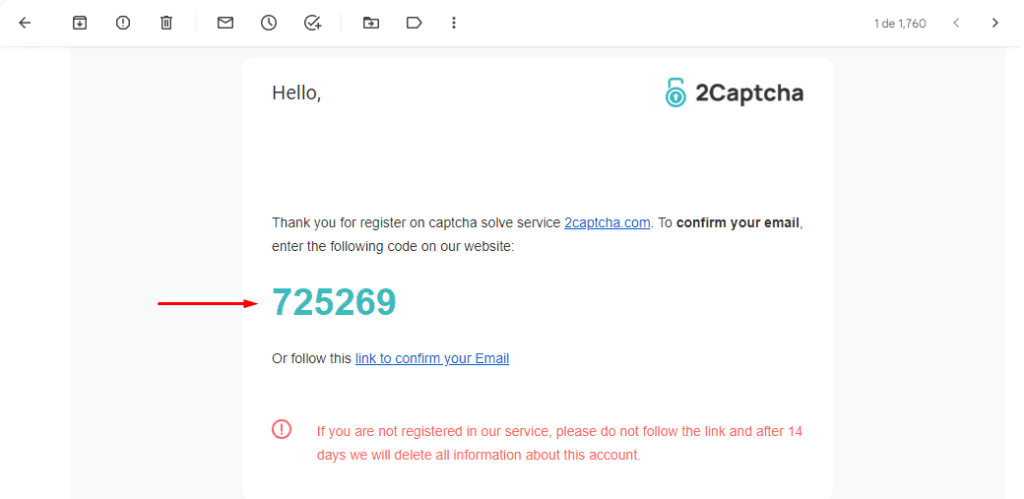Image resolution: width=1024 pixels, height=499 pixels.
Task: Go to the older email chevron
Action: click(x=995, y=23)
